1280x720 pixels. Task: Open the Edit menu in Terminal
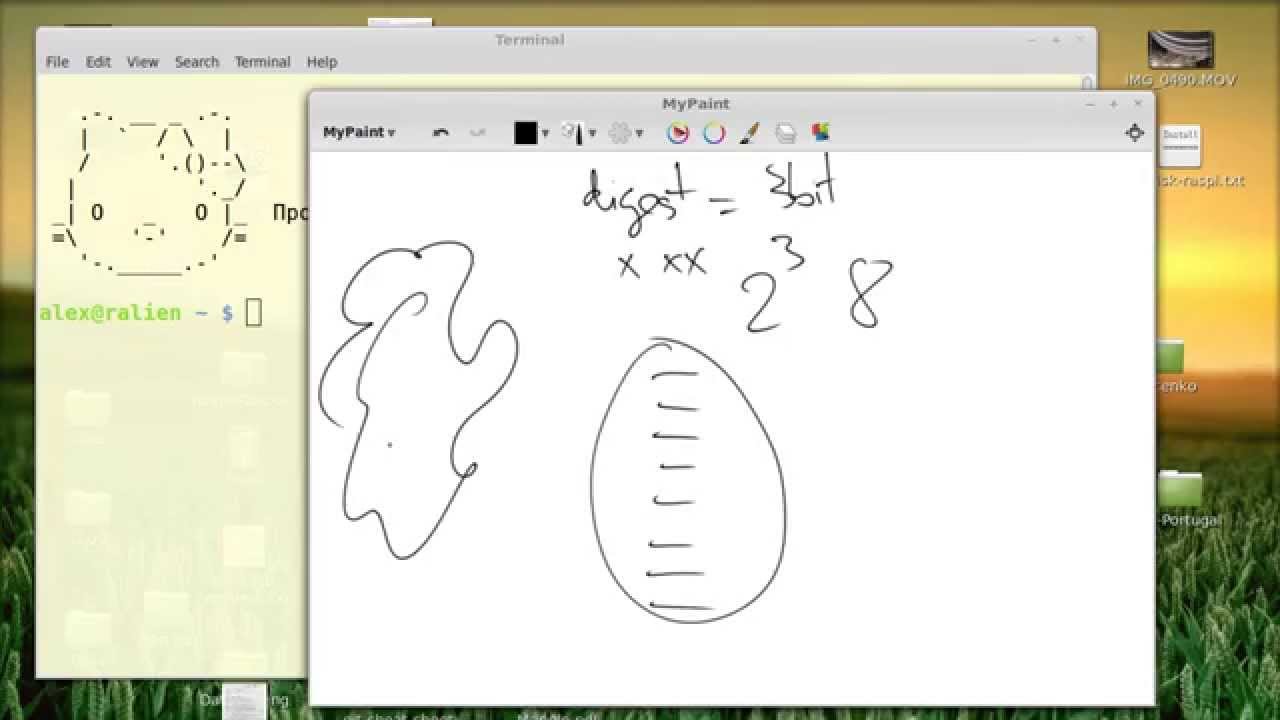tap(98, 62)
